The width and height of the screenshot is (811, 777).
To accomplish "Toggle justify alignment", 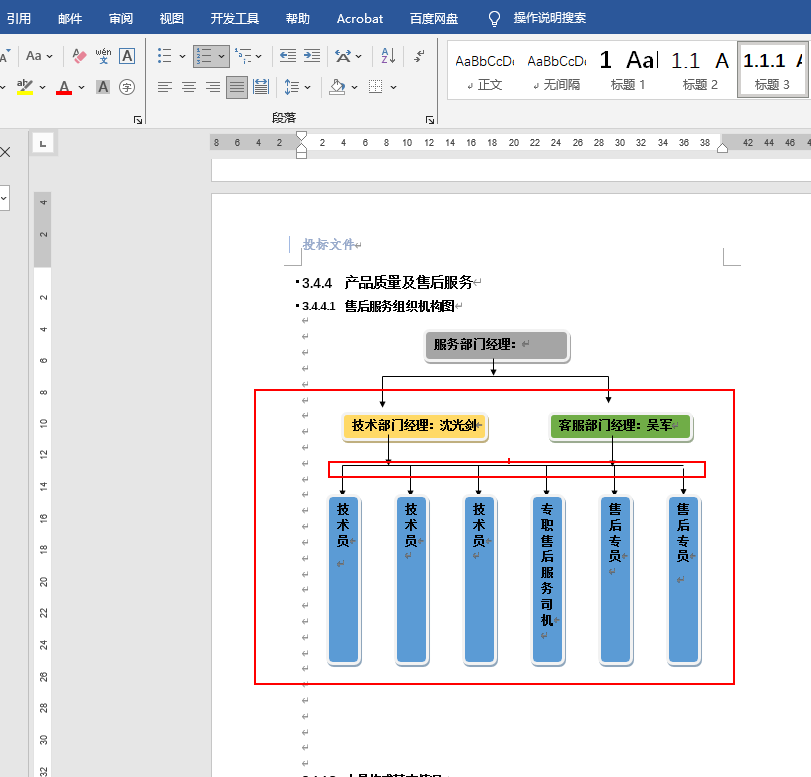I will click(237, 87).
